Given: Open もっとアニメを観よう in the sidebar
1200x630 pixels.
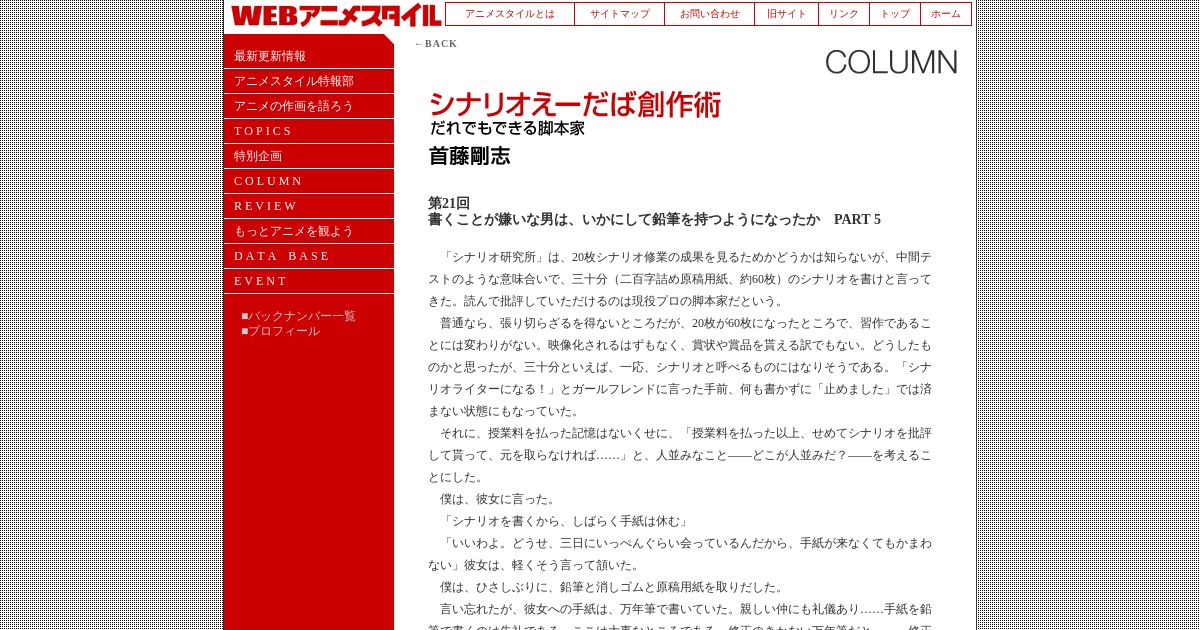Looking at the screenshot, I should [x=309, y=231].
